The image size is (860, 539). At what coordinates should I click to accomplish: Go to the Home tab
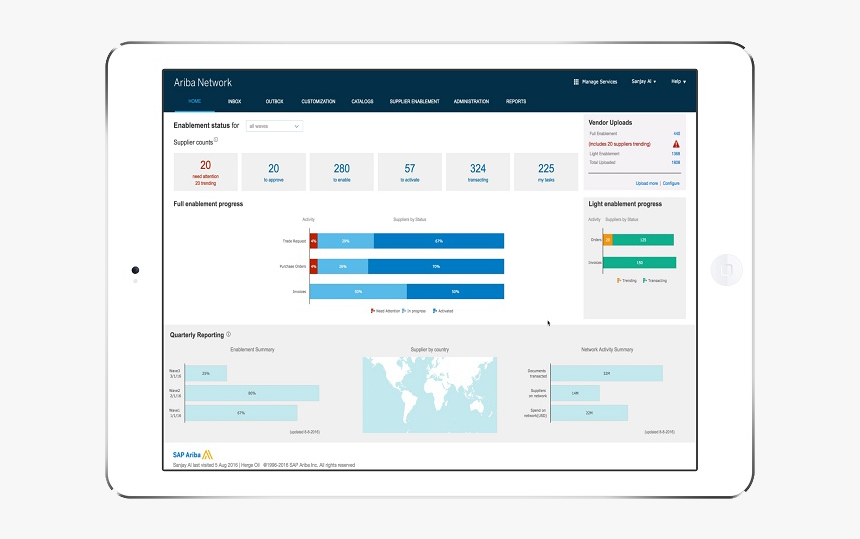point(195,101)
